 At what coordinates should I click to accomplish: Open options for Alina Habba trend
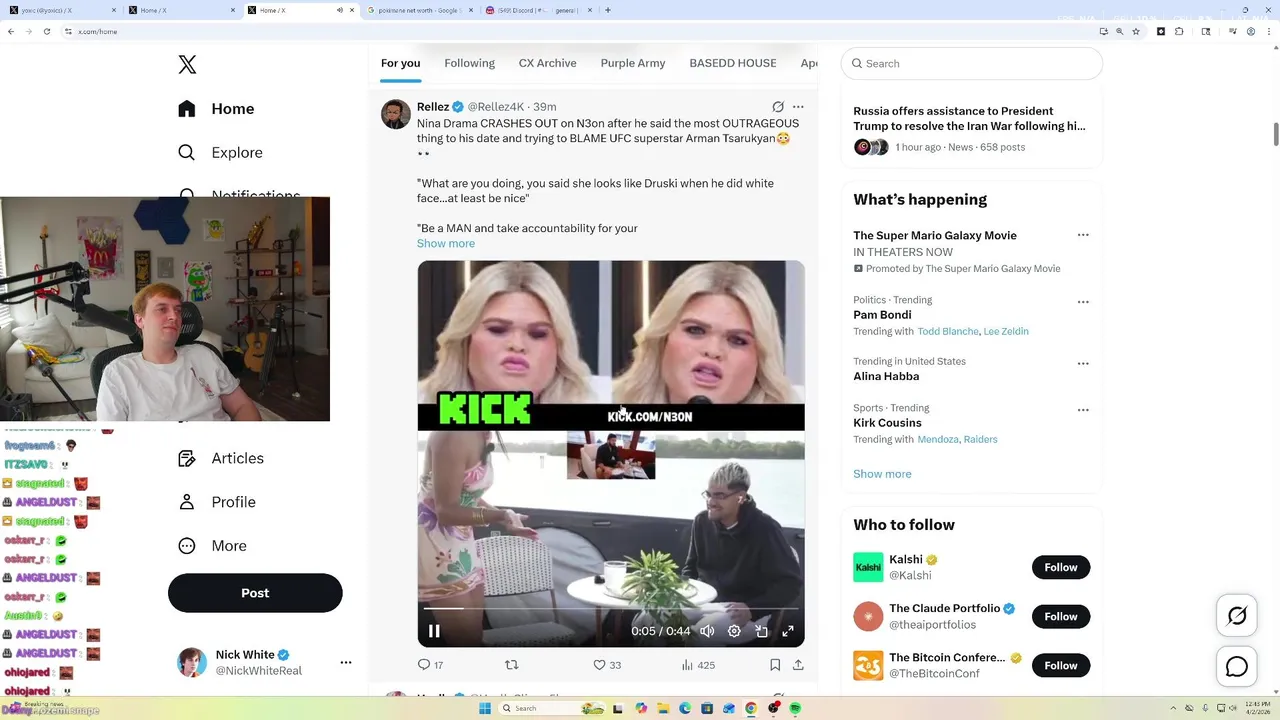1083,364
